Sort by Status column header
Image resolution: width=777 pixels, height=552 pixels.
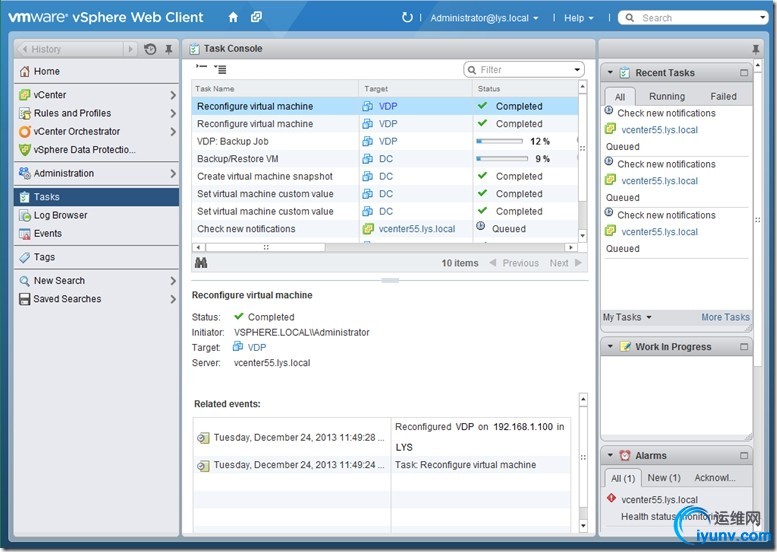click(x=526, y=89)
